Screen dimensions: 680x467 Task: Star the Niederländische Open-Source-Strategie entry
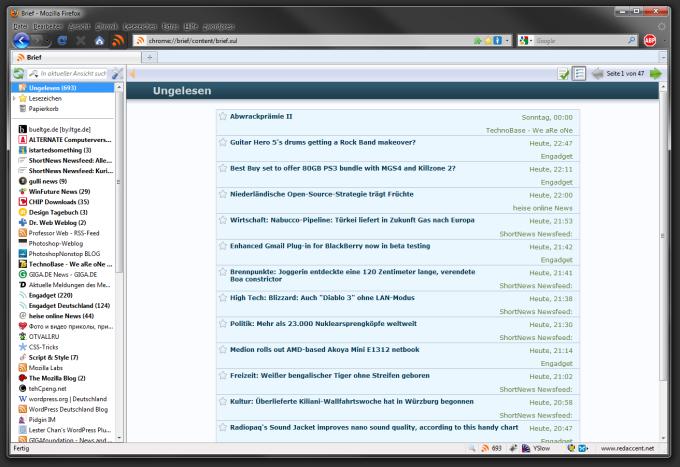pos(223,194)
